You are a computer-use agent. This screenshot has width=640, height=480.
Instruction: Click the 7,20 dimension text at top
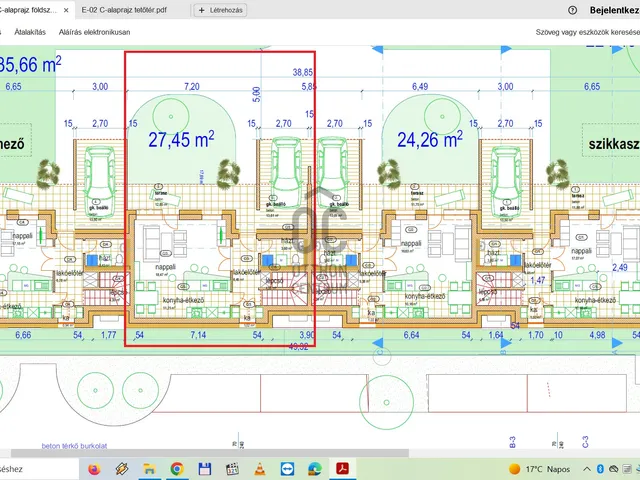[192, 87]
